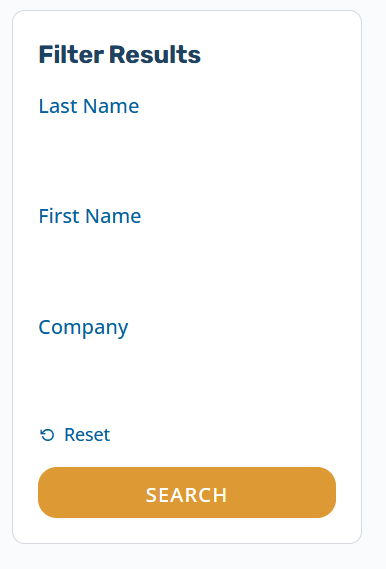
Task: Click the First Name label
Action: pos(90,216)
